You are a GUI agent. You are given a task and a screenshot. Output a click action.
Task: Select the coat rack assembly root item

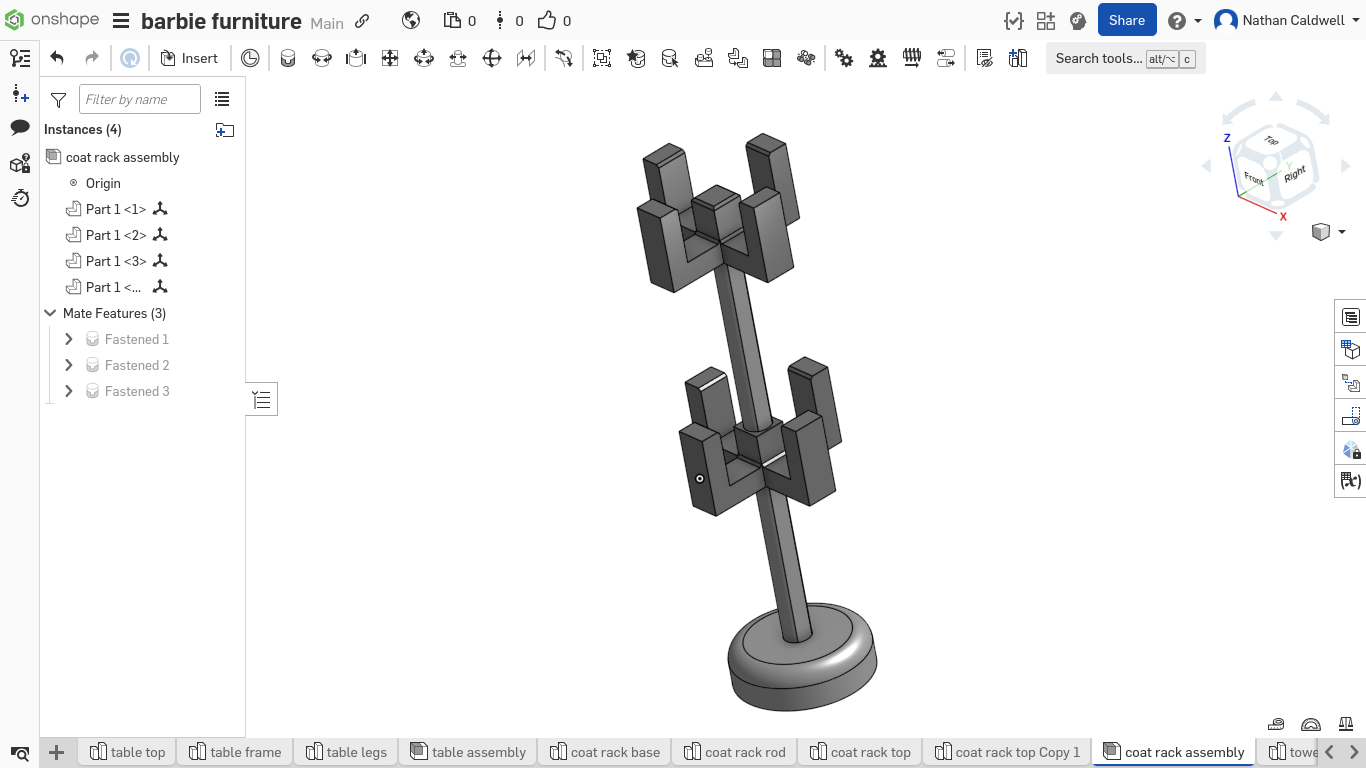[x=113, y=157]
